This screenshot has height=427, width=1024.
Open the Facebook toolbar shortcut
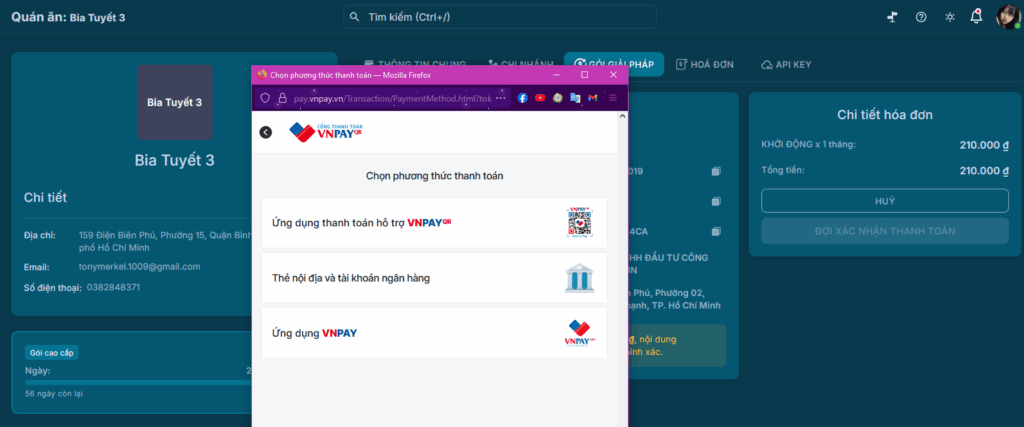click(522, 98)
